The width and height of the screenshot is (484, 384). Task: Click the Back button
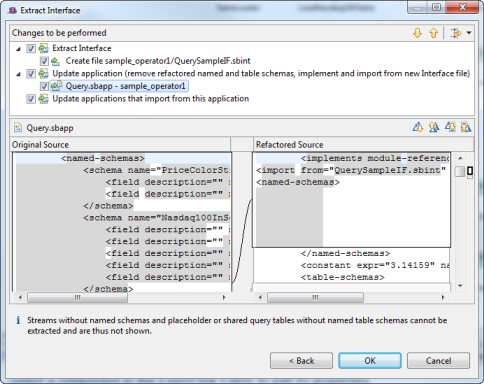coord(301,361)
